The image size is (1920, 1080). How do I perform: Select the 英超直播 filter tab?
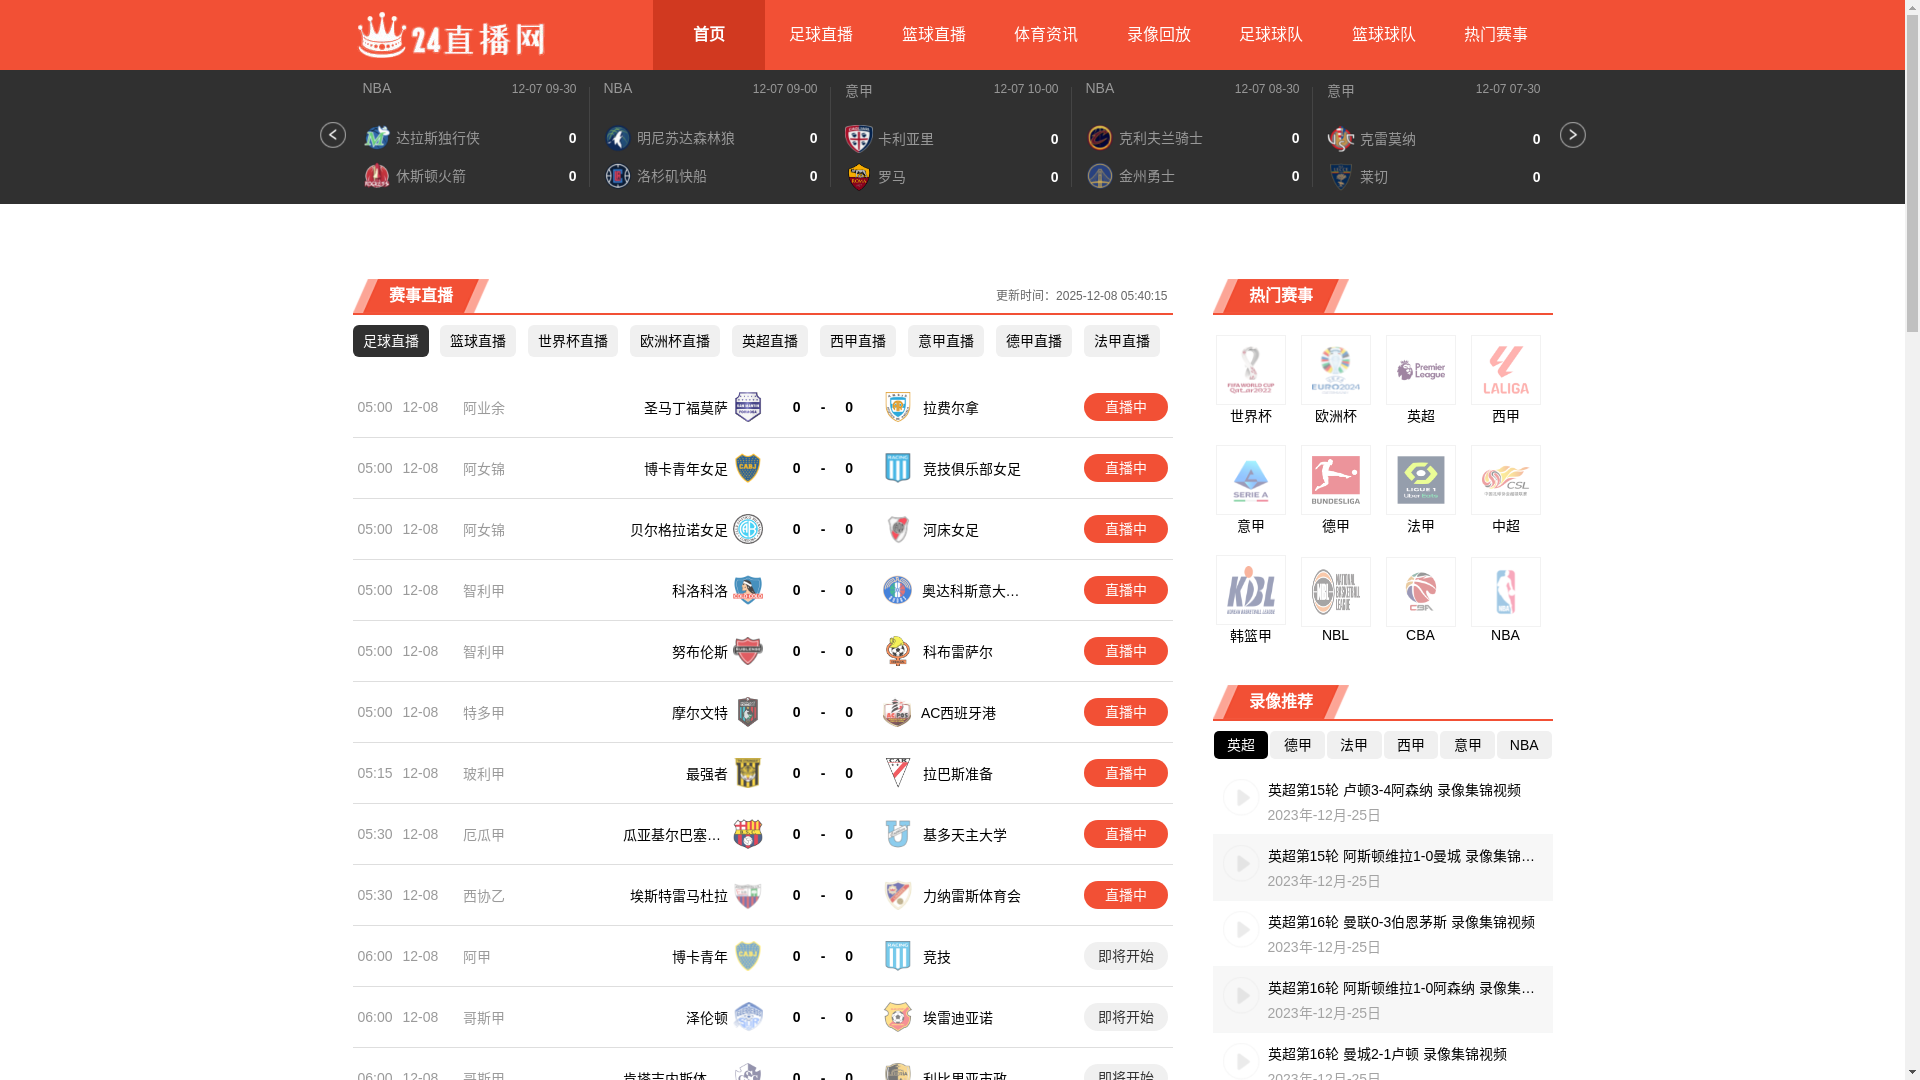[x=769, y=341]
